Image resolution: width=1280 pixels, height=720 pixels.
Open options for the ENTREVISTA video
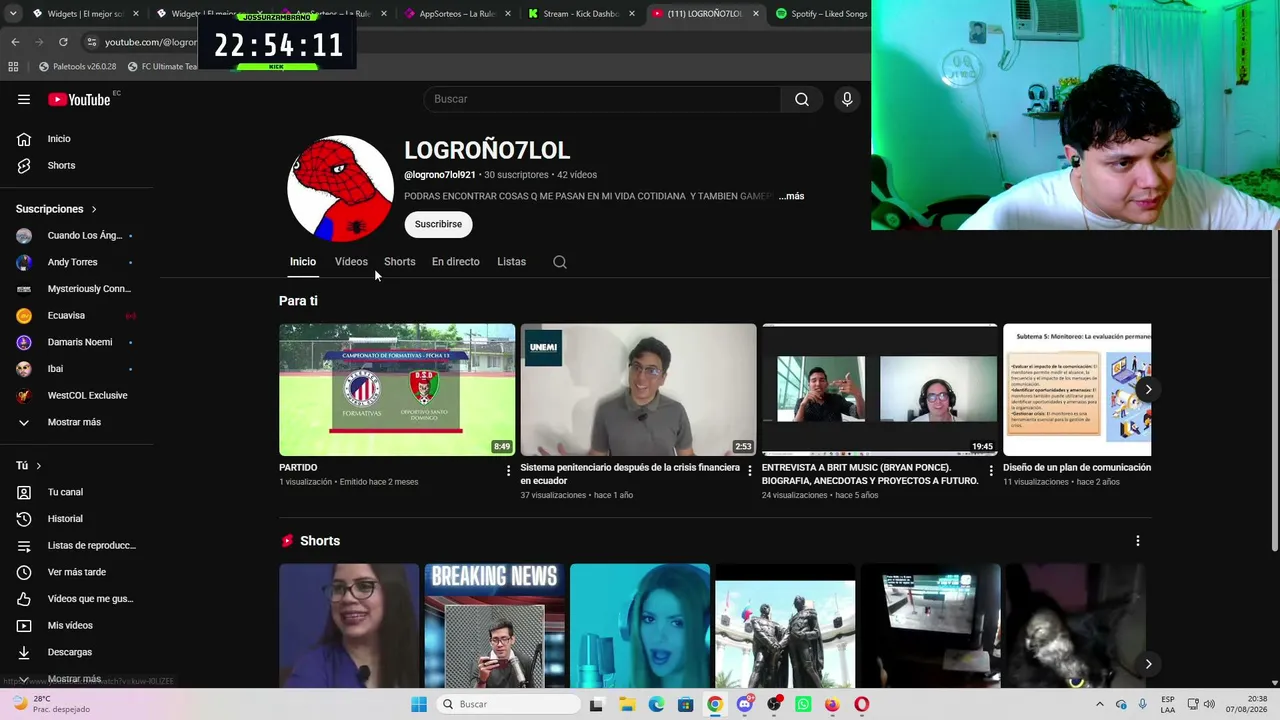click(x=991, y=470)
